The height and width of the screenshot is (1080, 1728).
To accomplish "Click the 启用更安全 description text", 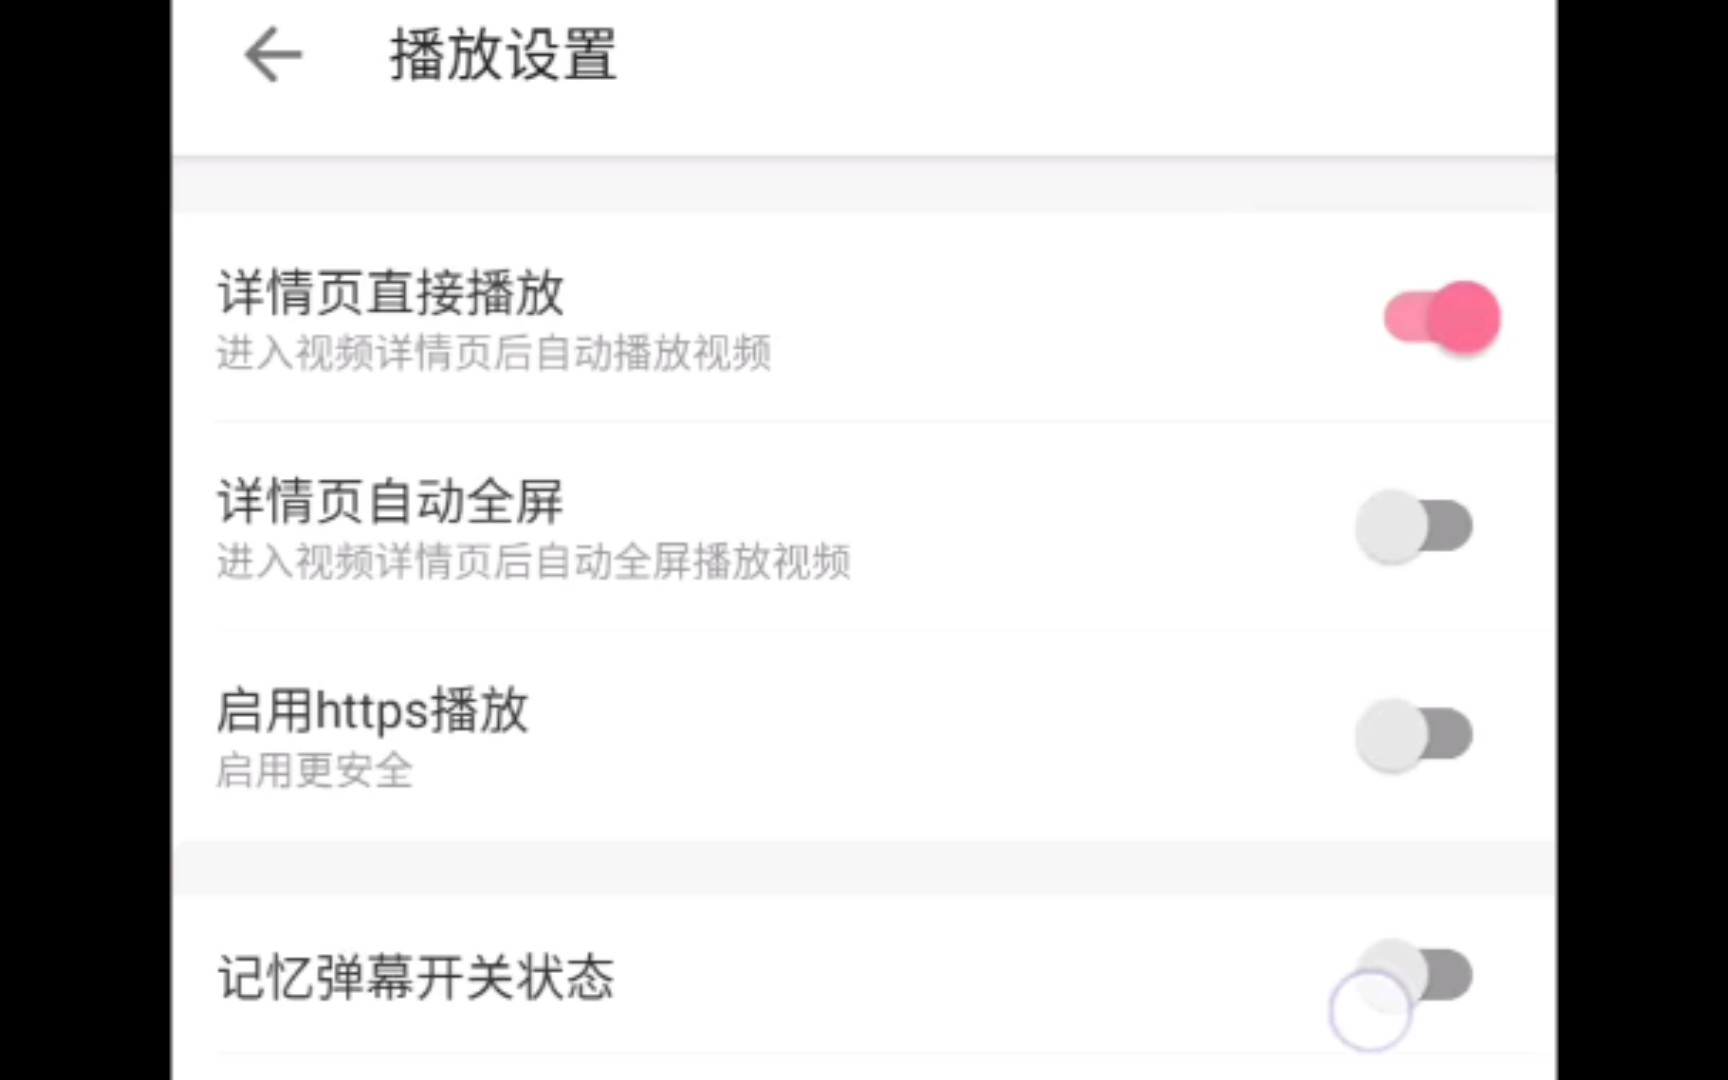I will pyautogui.click(x=315, y=773).
